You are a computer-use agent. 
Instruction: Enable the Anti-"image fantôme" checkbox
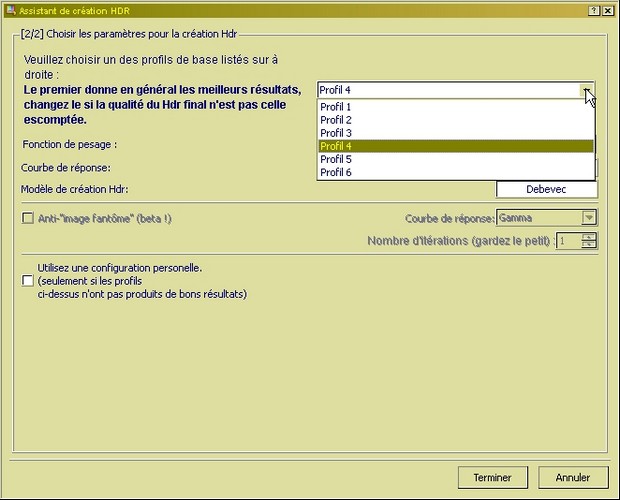pos(27,218)
